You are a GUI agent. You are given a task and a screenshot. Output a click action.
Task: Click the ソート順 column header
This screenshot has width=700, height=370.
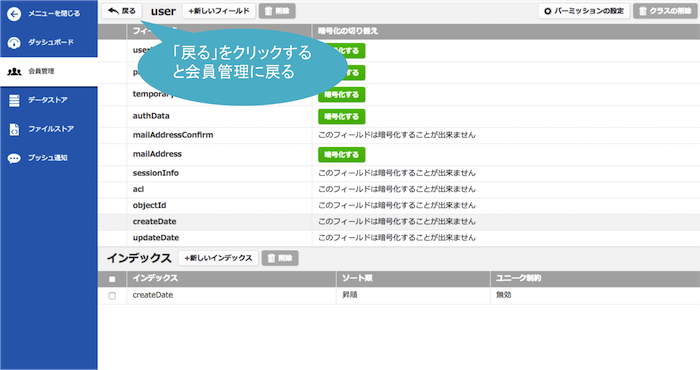tap(357, 279)
